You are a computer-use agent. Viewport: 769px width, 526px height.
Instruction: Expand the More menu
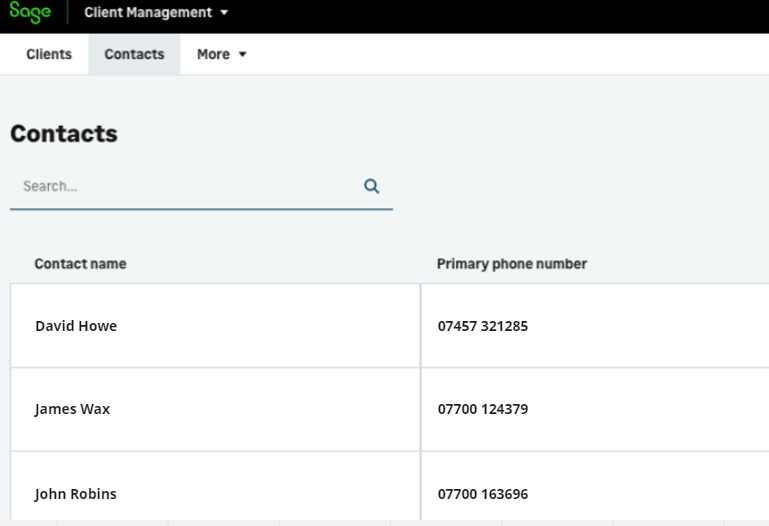coord(213,54)
